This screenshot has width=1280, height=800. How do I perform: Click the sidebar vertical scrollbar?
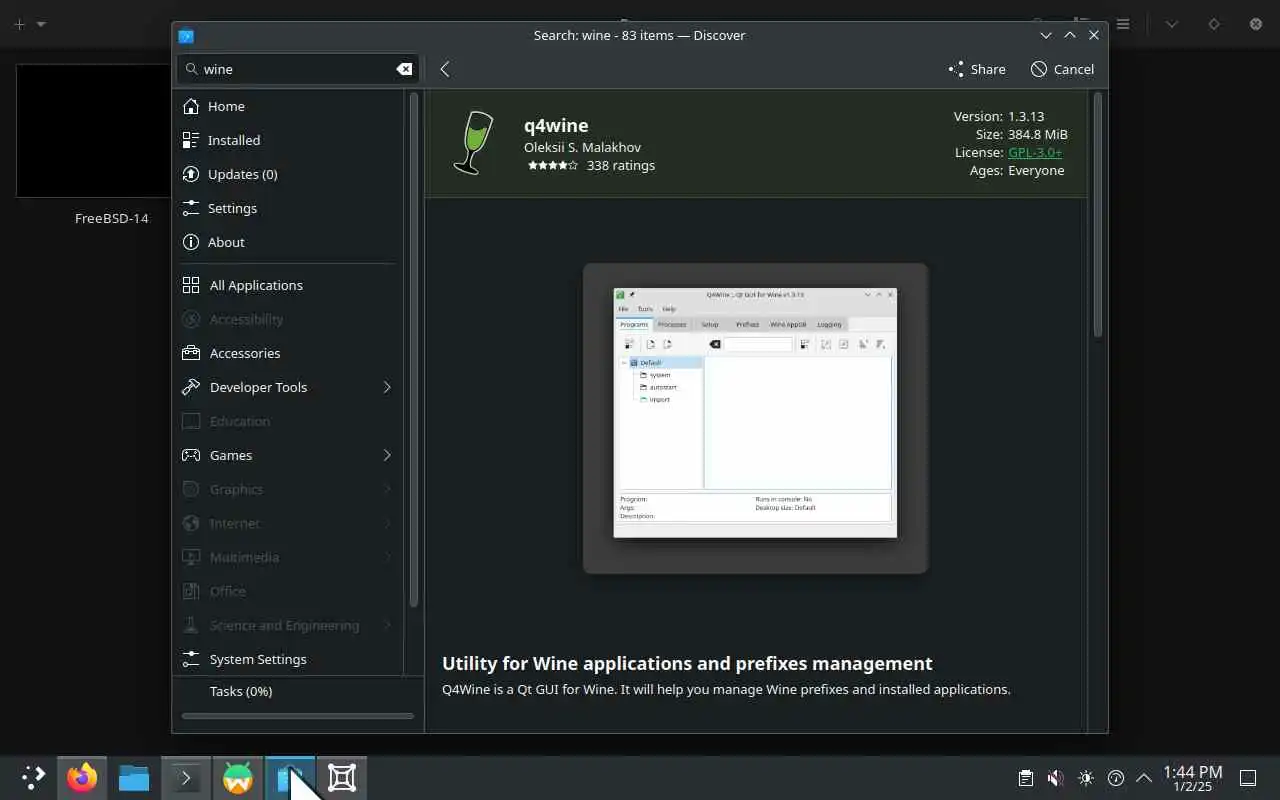[414, 350]
